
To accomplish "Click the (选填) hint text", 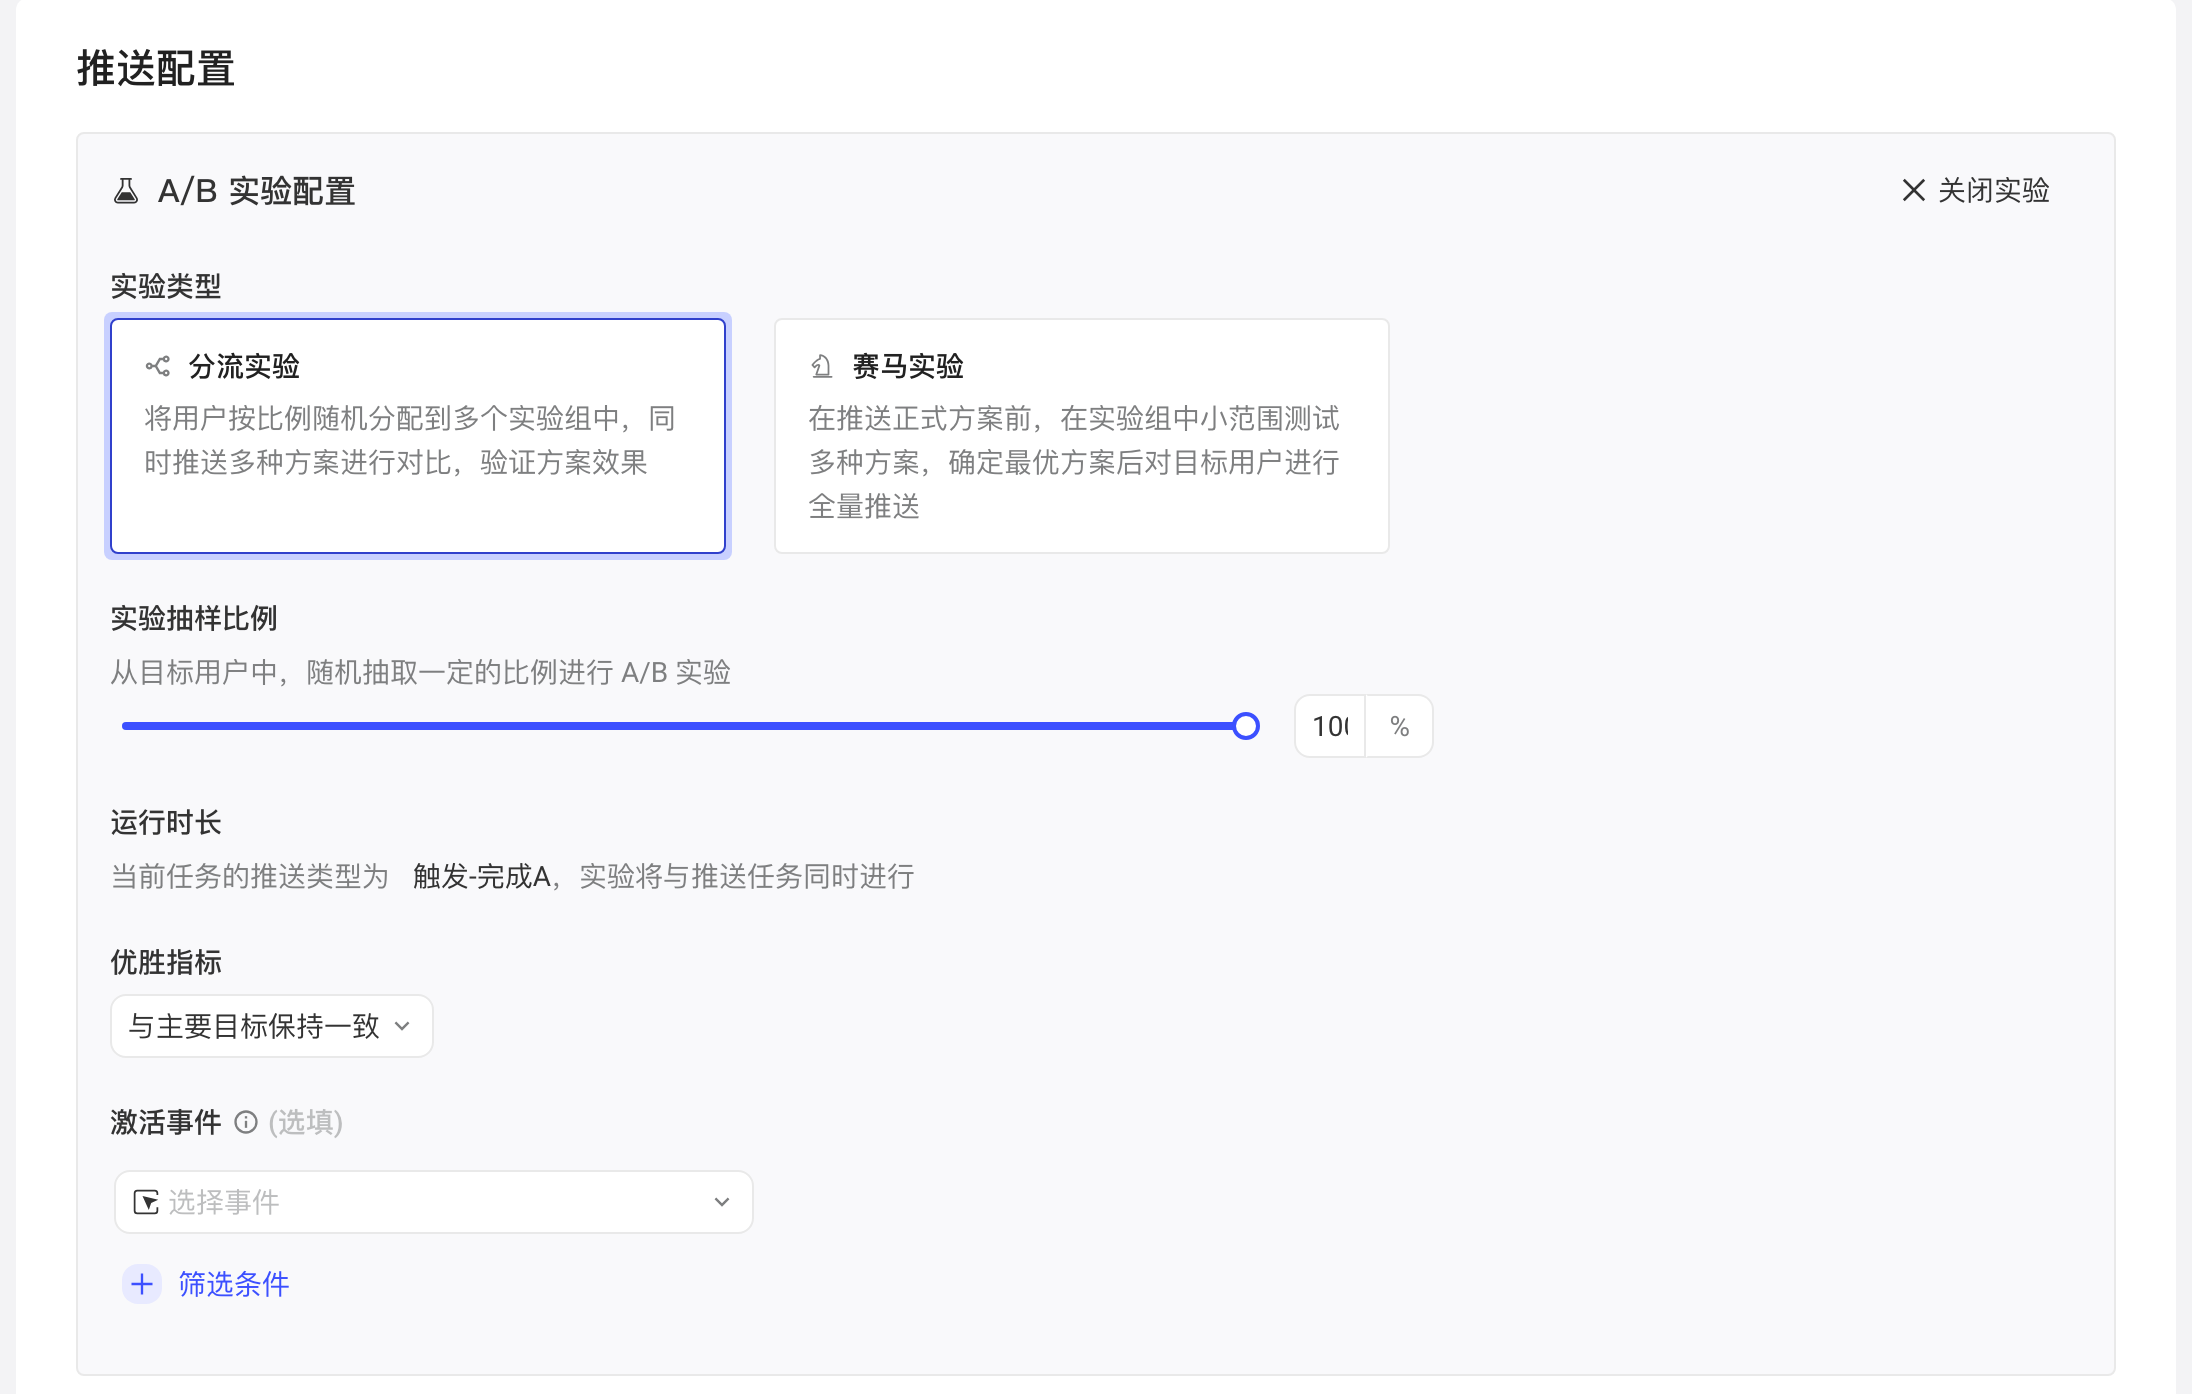I will [x=305, y=1122].
